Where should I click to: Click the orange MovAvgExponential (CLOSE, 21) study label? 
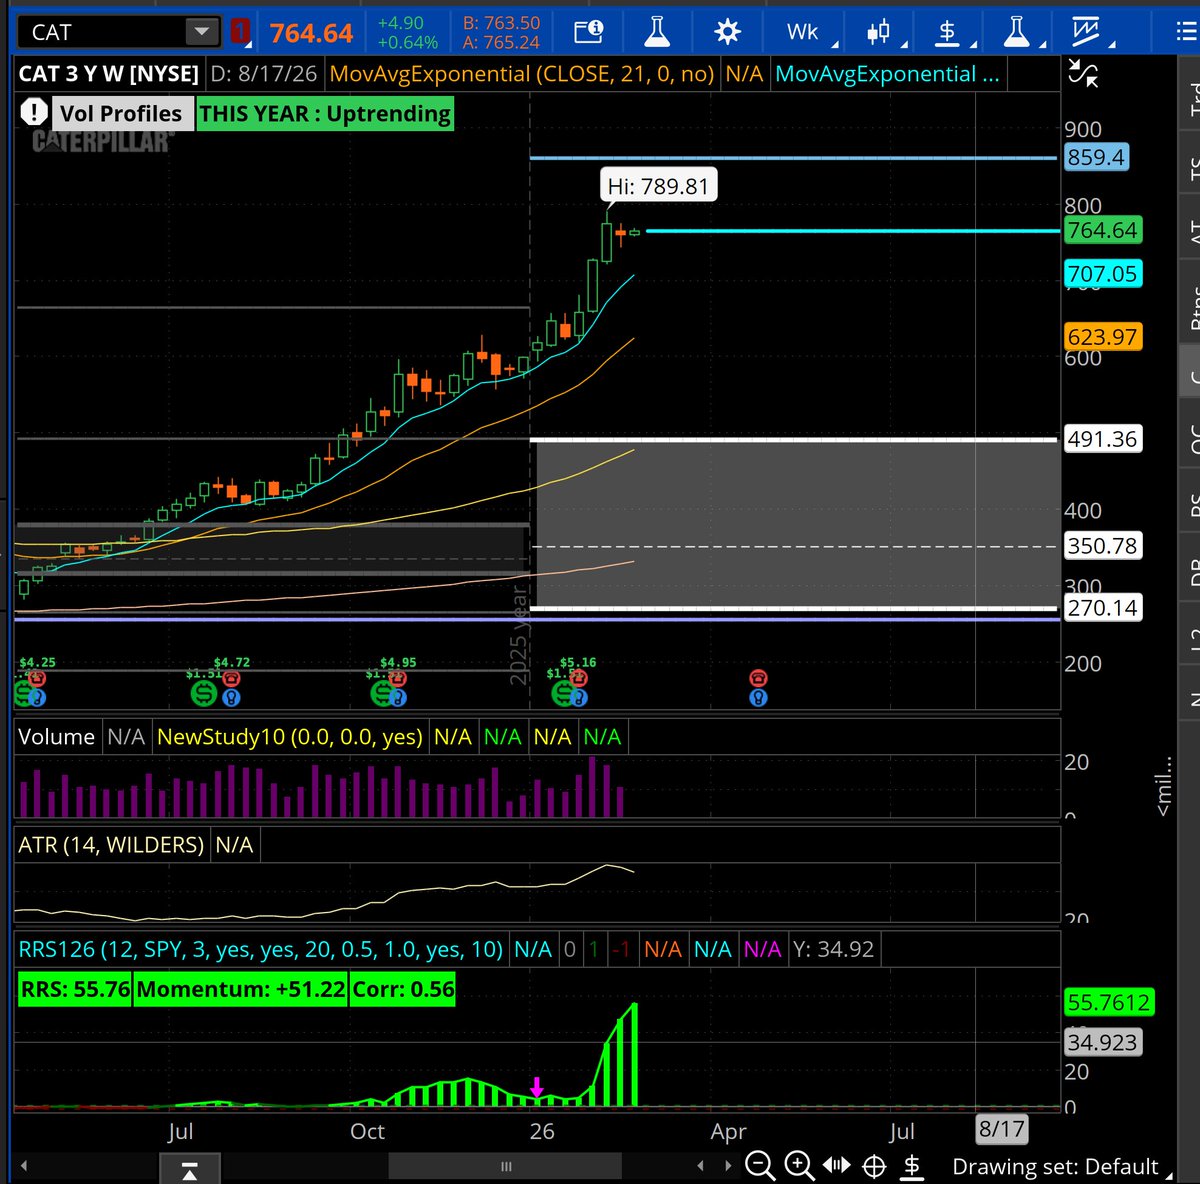(522, 74)
